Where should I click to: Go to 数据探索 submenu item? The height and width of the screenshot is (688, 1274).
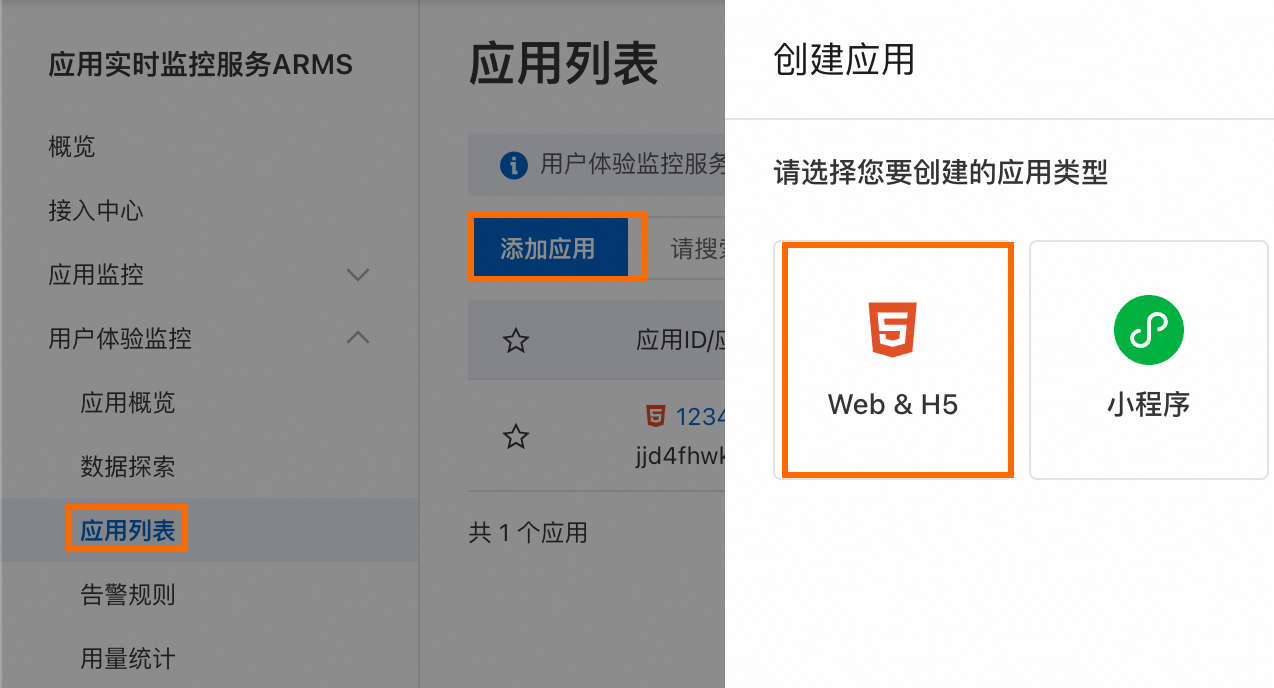[128, 467]
